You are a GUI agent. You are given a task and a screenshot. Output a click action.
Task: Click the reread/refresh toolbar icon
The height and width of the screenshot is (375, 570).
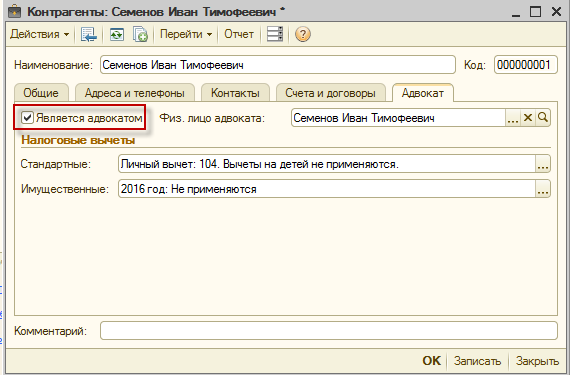117,35
